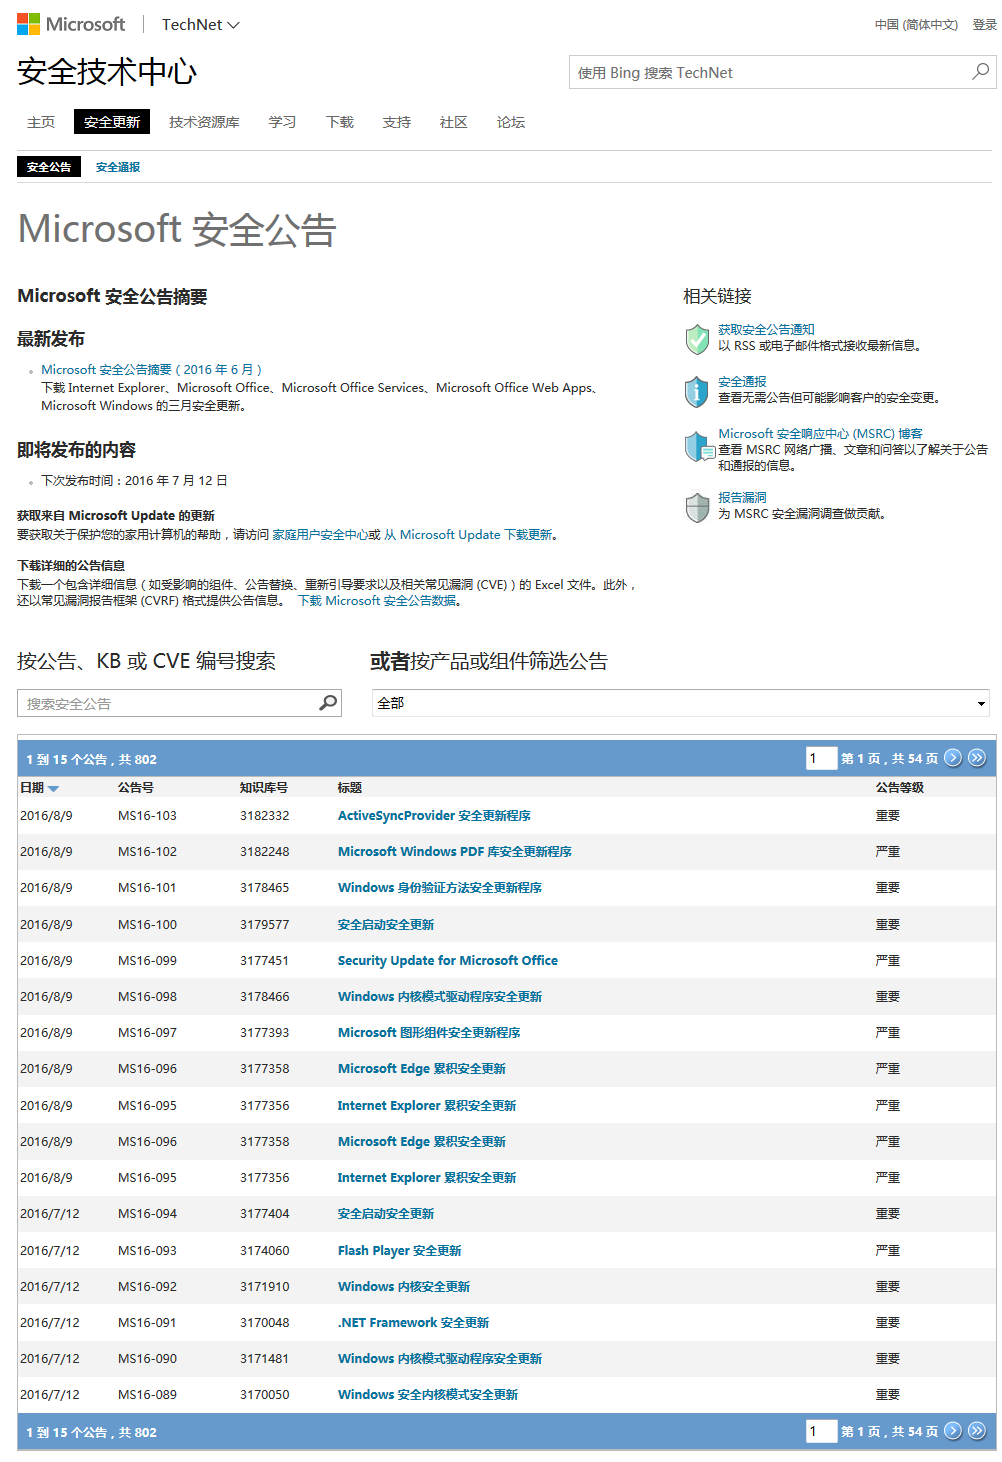Open 从 Microsoft Update 下载更新 link
Viewport: 1002px width, 1462px height.
(x=468, y=535)
